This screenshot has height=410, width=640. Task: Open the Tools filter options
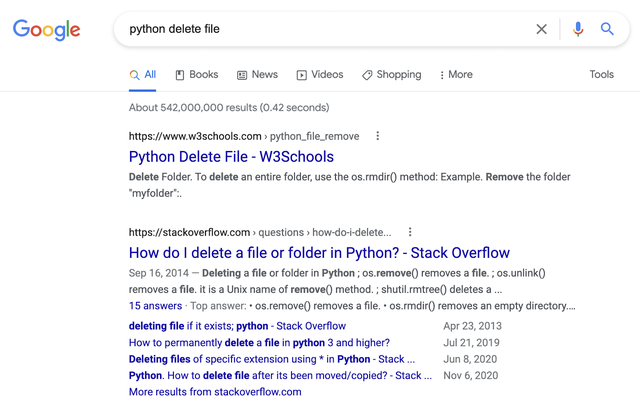(x=601, y=74)
